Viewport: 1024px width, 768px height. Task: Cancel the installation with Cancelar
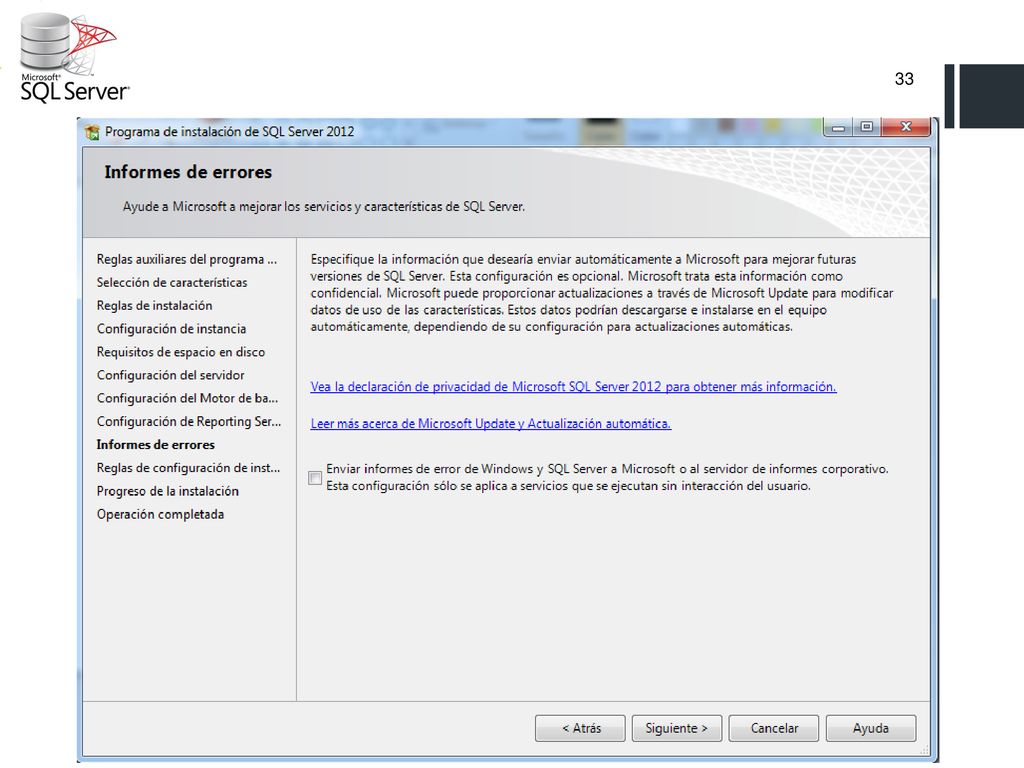coord(774,728)
